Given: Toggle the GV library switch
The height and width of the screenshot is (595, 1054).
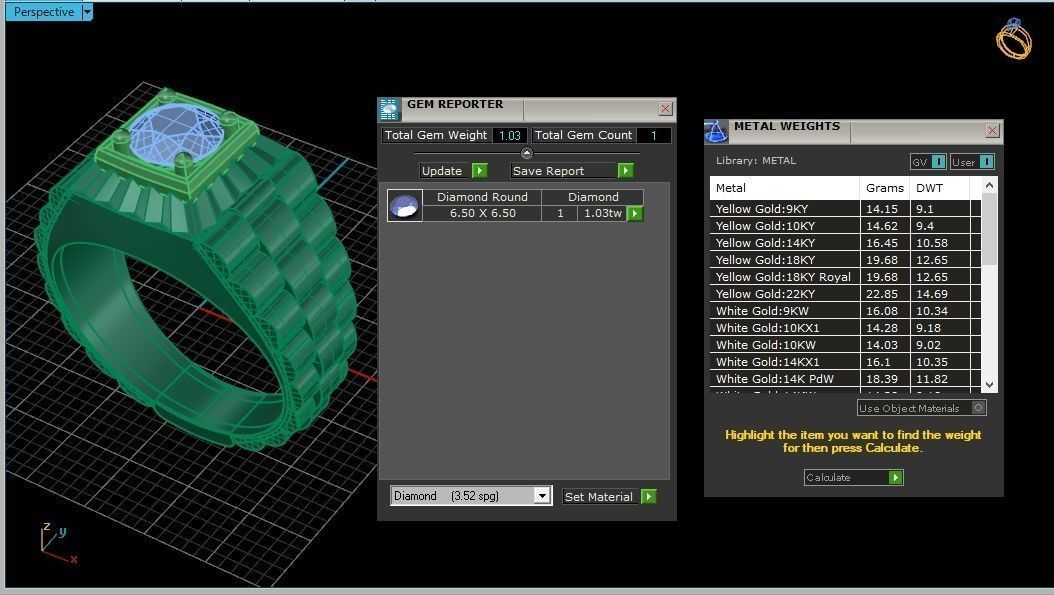Looking at the screenshot, I should coord(939,162).
